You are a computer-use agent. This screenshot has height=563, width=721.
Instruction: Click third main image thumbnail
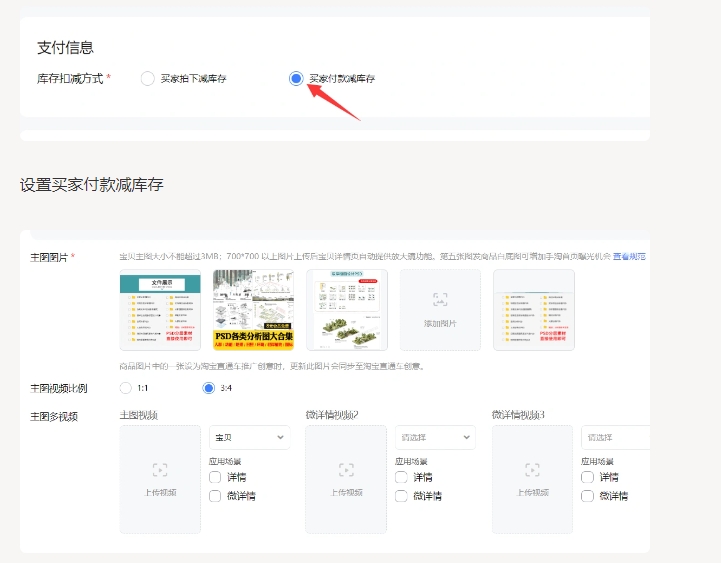(347, 310)
